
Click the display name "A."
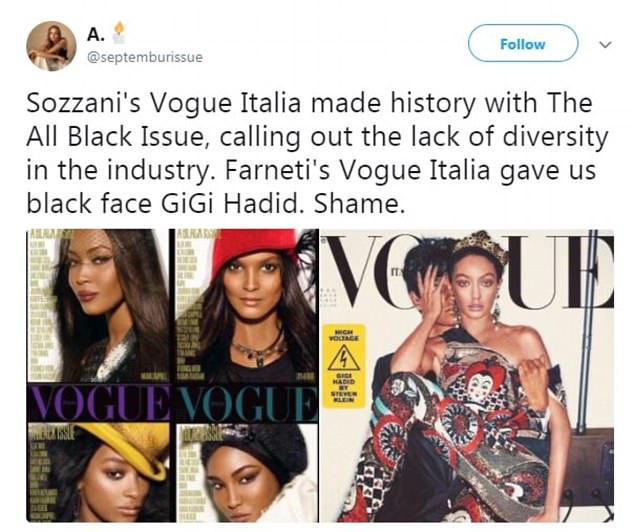(x=96, y=35)
